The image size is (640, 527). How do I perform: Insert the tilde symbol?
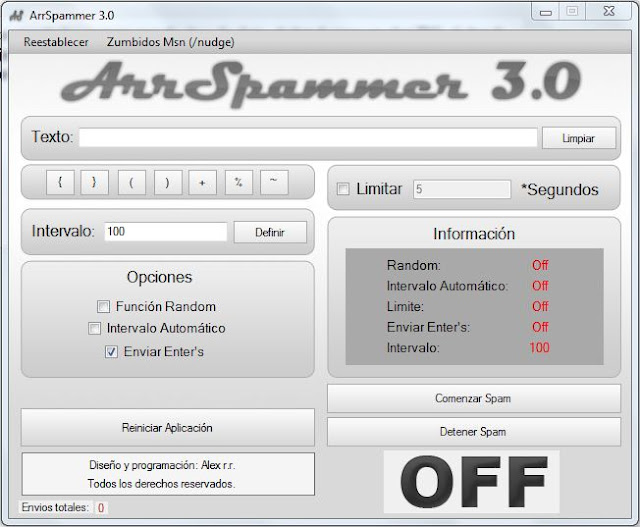click(x=274, y=182)
